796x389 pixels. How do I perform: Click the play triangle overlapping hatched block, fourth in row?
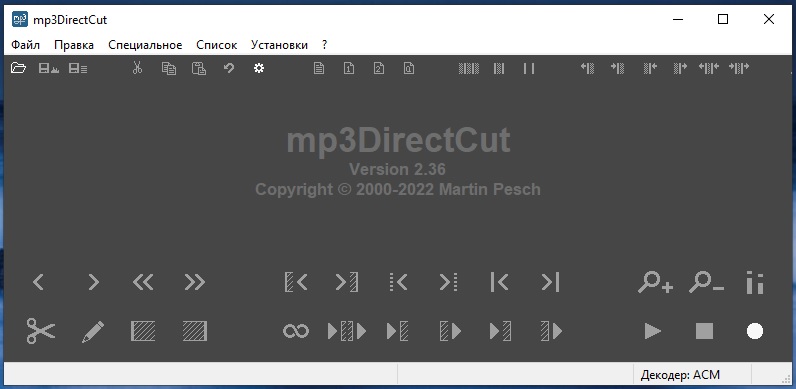point(450,332)
